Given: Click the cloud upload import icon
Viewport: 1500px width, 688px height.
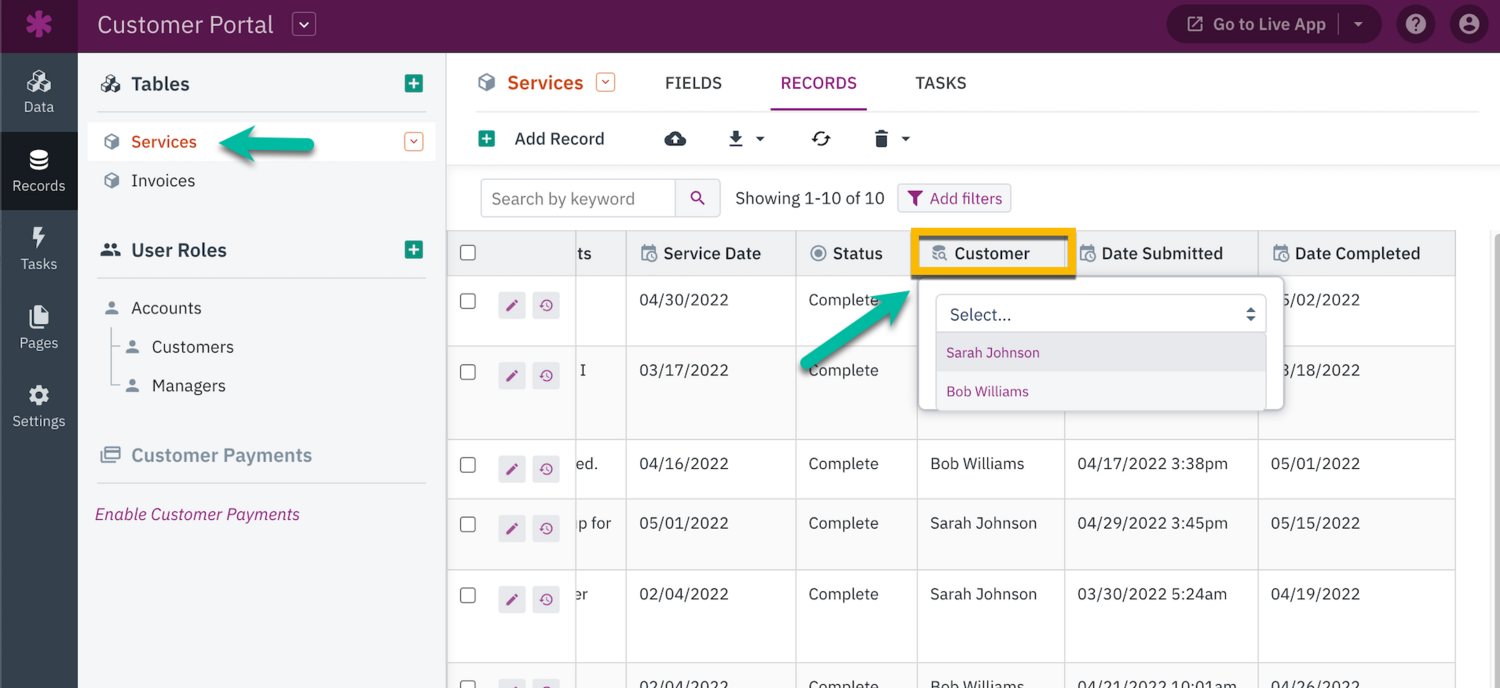Looking at the screenshot, I should coord(675,139).
